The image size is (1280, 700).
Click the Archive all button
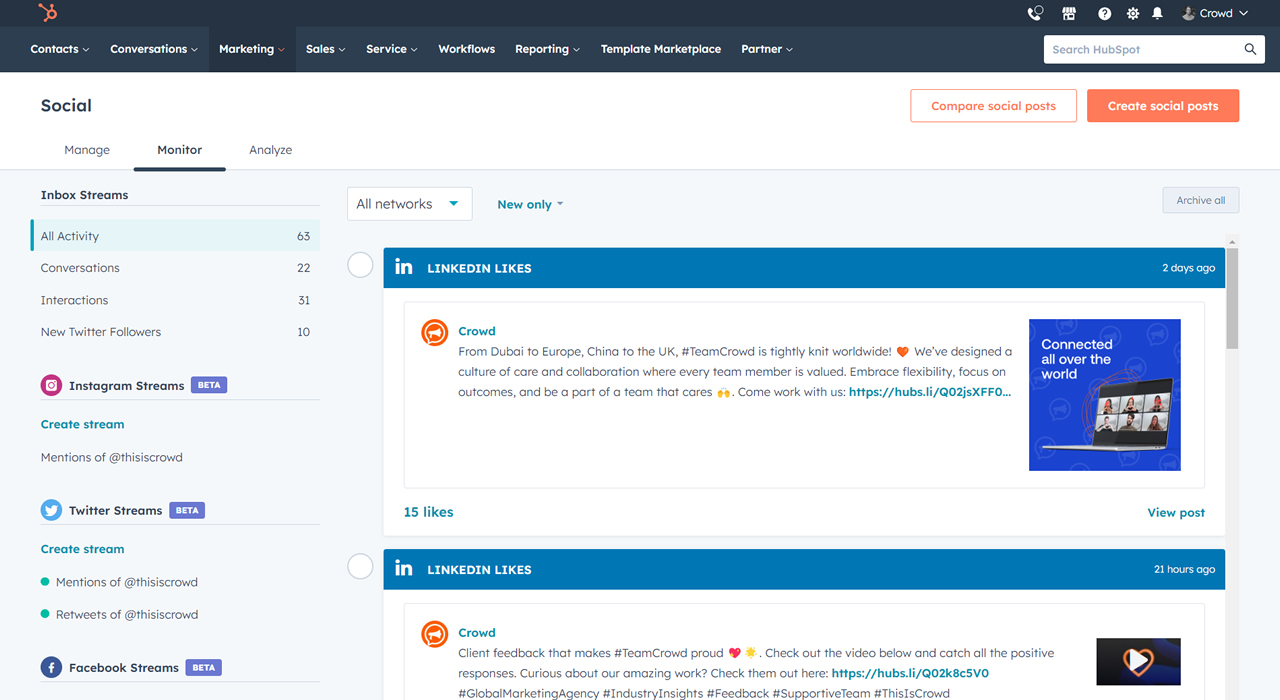(x=1201, y=200)
